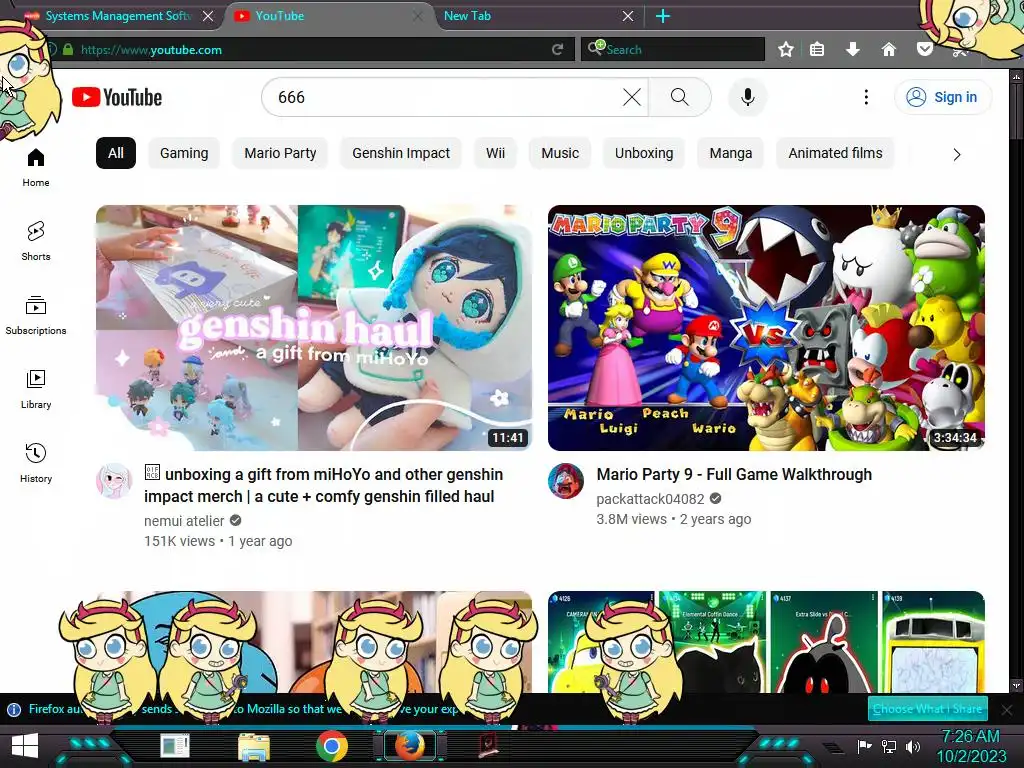Click the Firefox taskbar icon

409,746
